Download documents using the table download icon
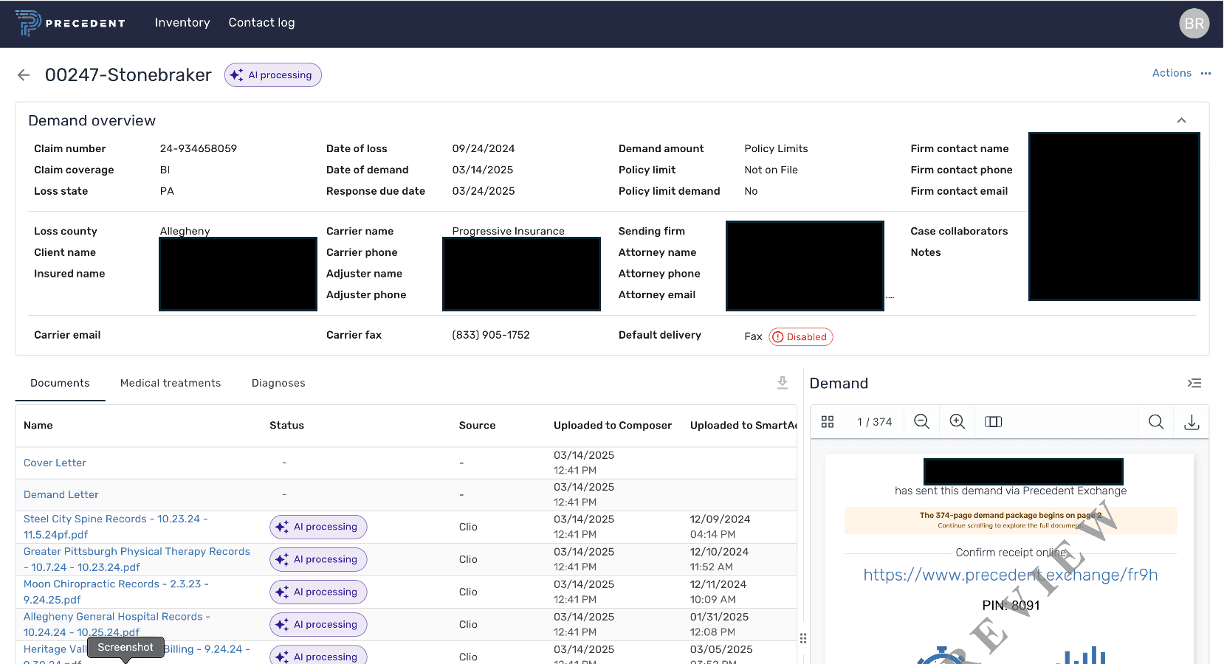The width and height of the screenshot is (1224, 664). (782, 383)
